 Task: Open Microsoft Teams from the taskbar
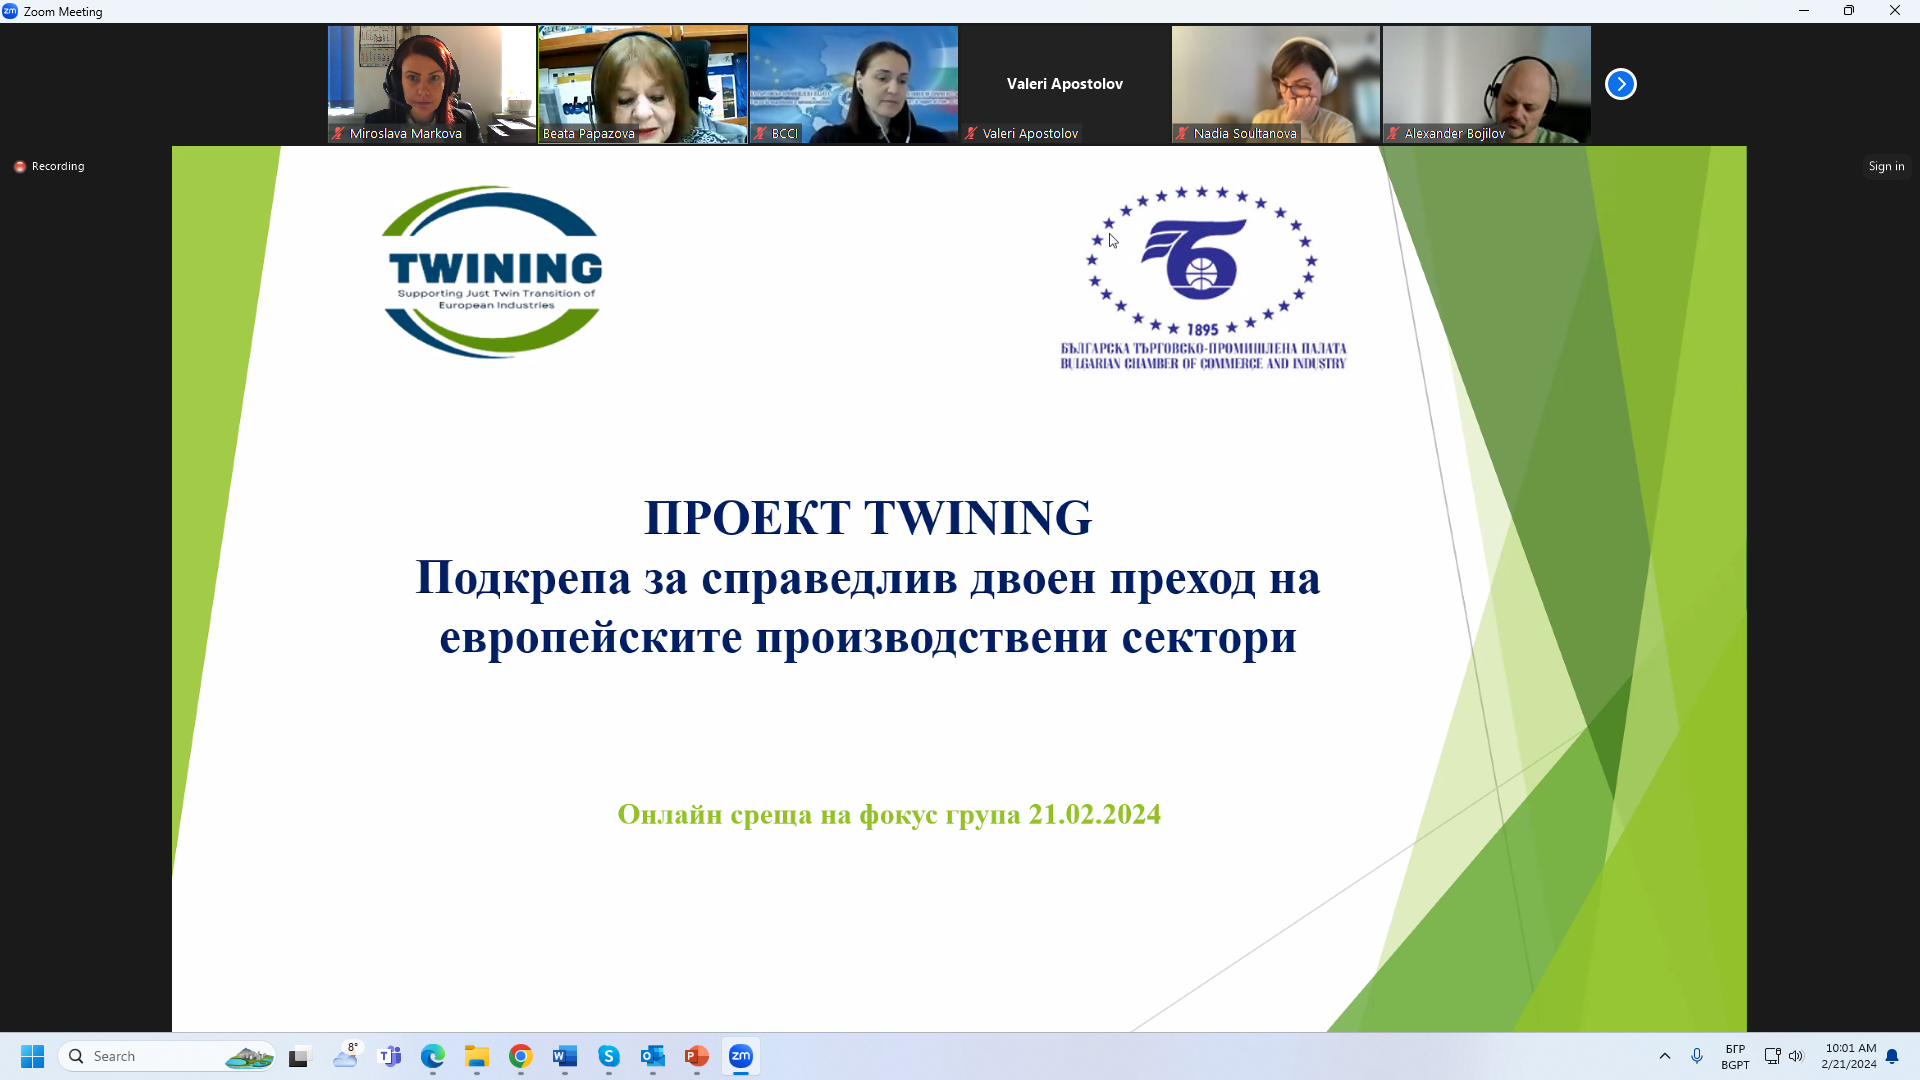pyautogui.click(x=390, y=1056)
